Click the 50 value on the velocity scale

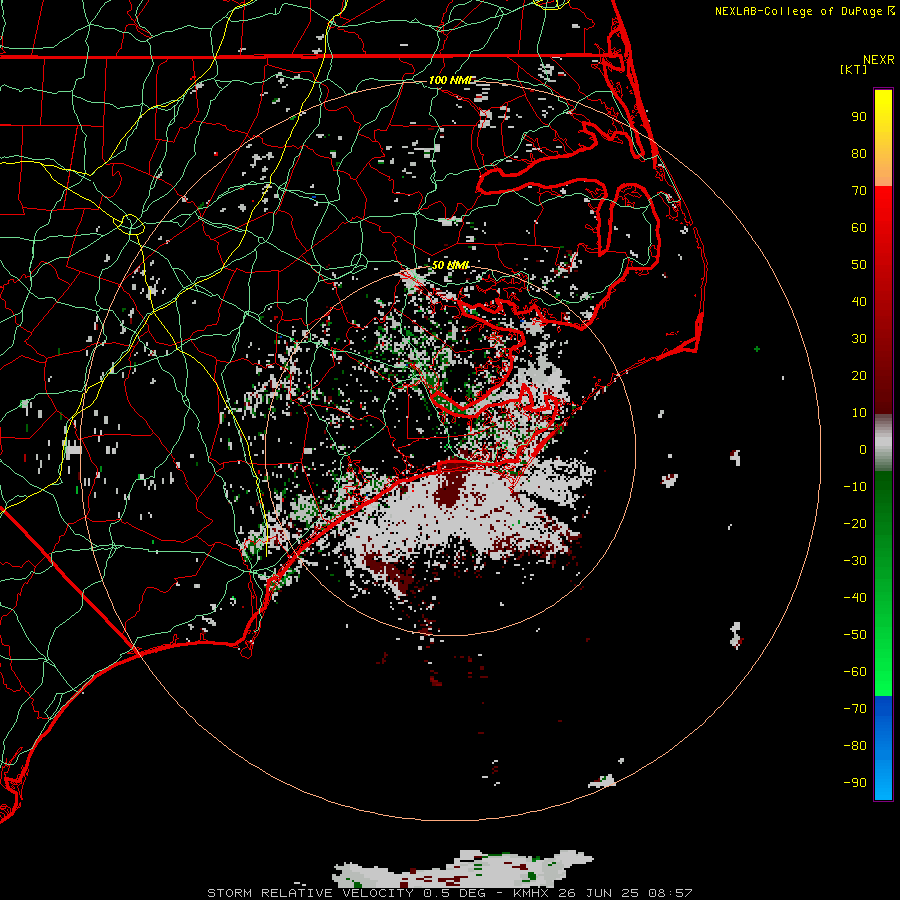tap(859, 265)
